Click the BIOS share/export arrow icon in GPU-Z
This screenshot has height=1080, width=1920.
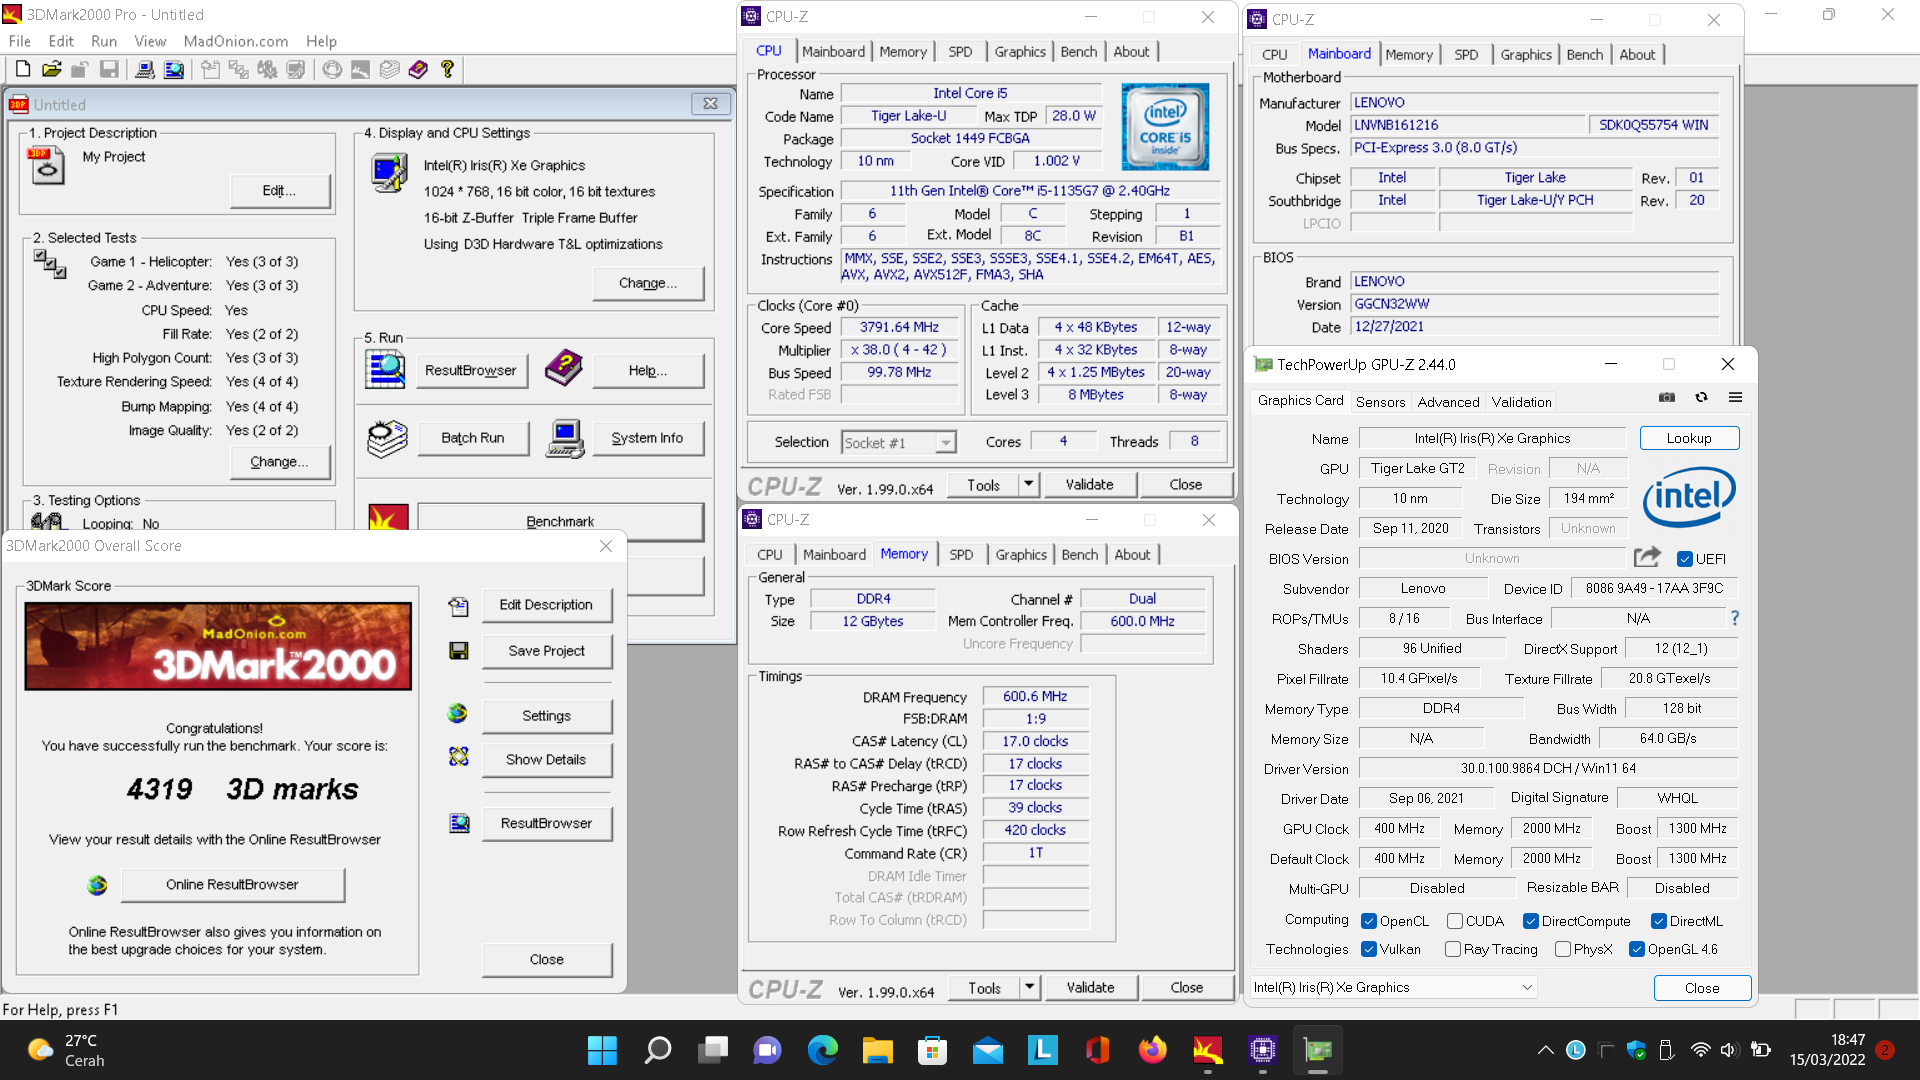(x=1647, y=556)
